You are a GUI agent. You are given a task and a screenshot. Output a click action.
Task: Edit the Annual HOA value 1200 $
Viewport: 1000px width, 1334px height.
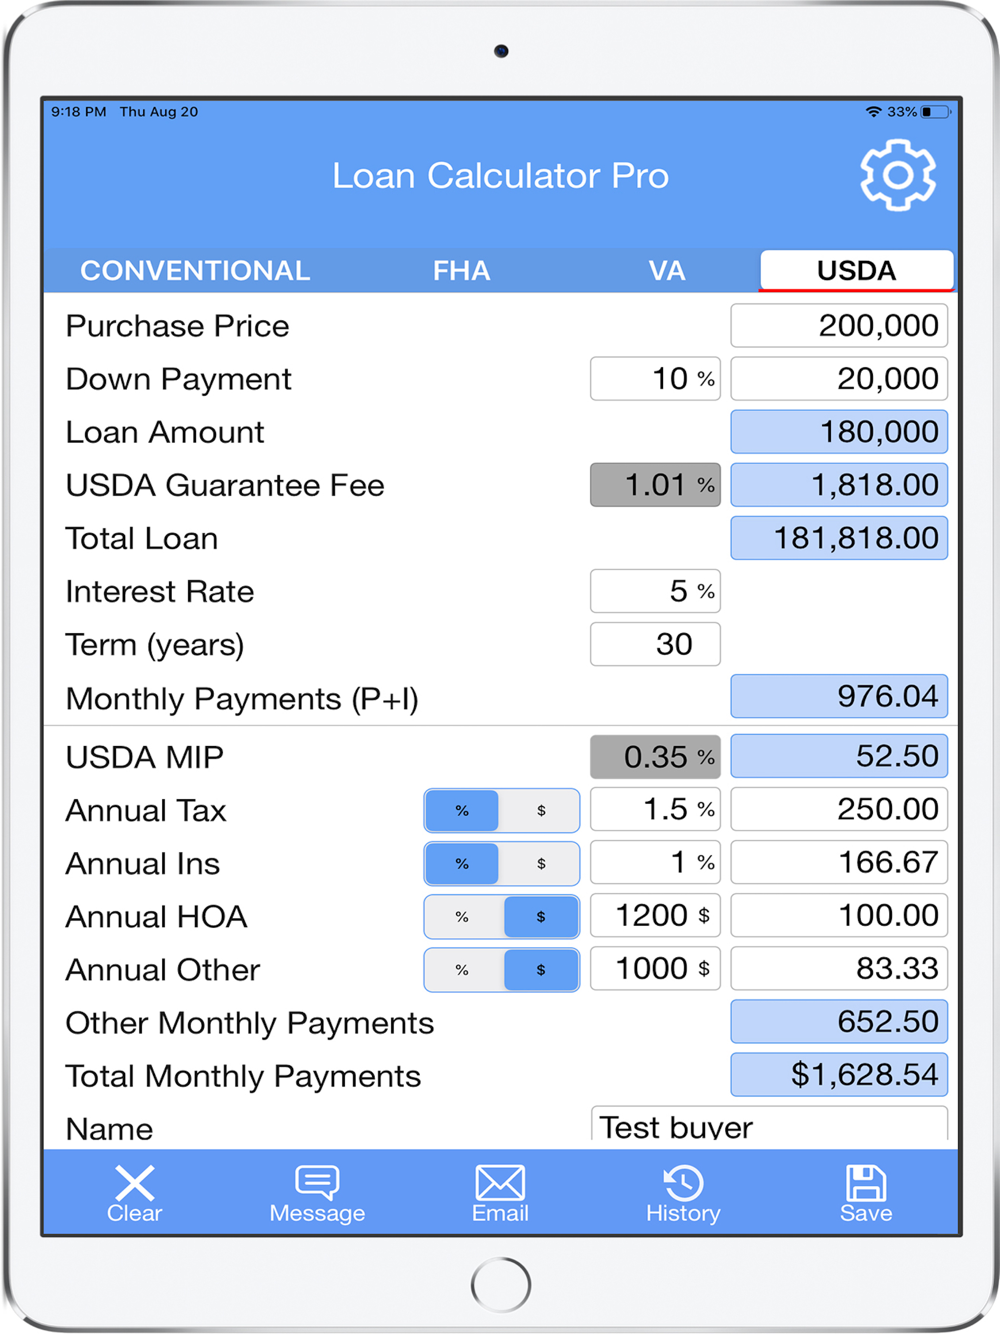[655, 916]
